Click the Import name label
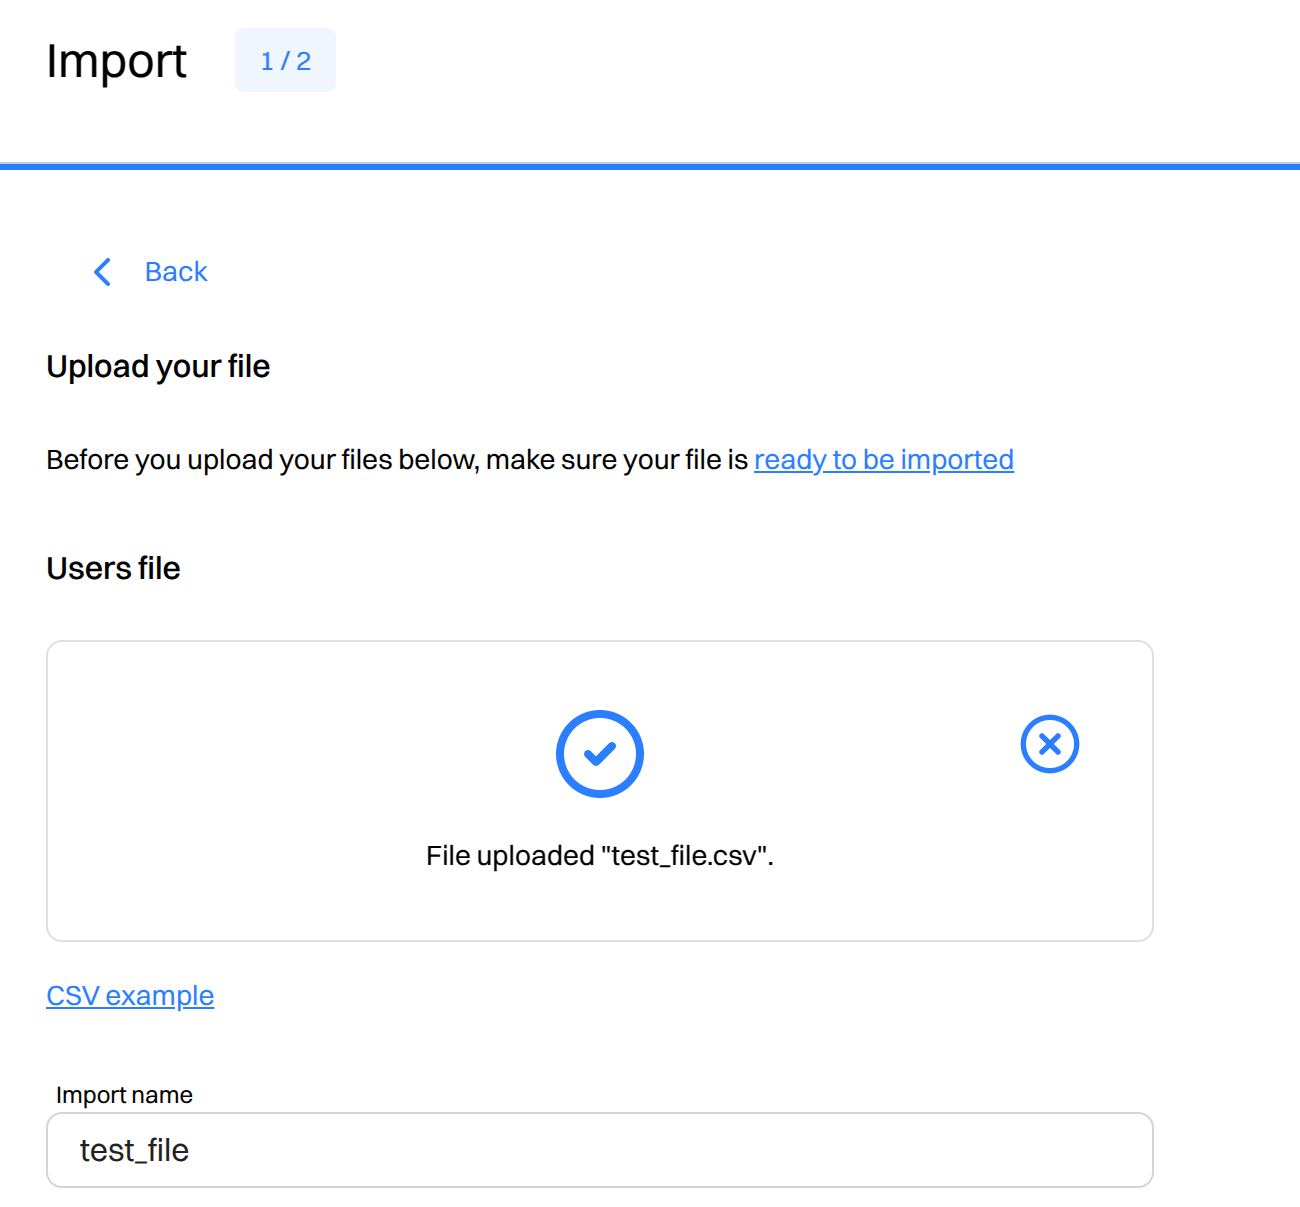 pos(124,1095)
